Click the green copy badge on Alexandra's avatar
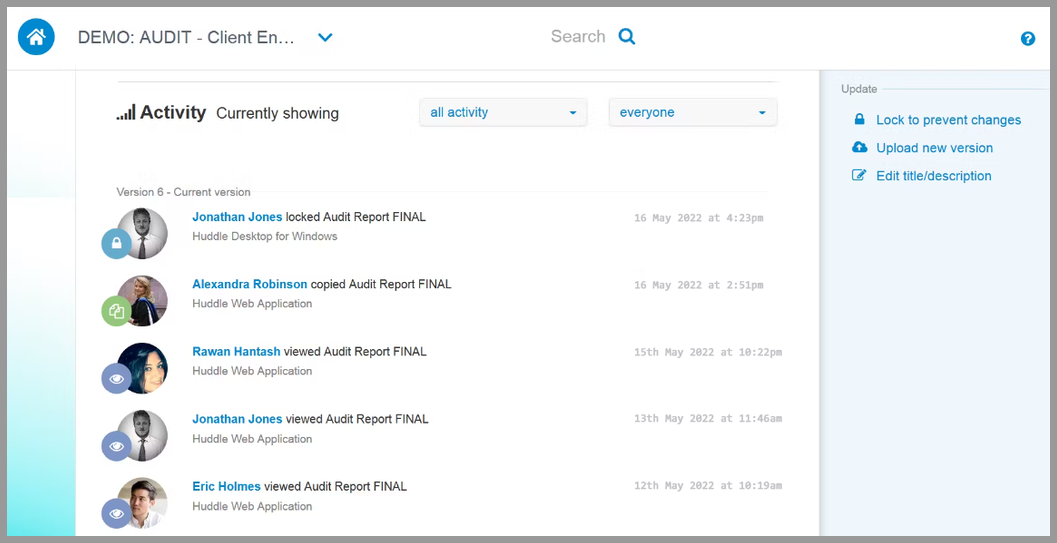 [117, 311]
